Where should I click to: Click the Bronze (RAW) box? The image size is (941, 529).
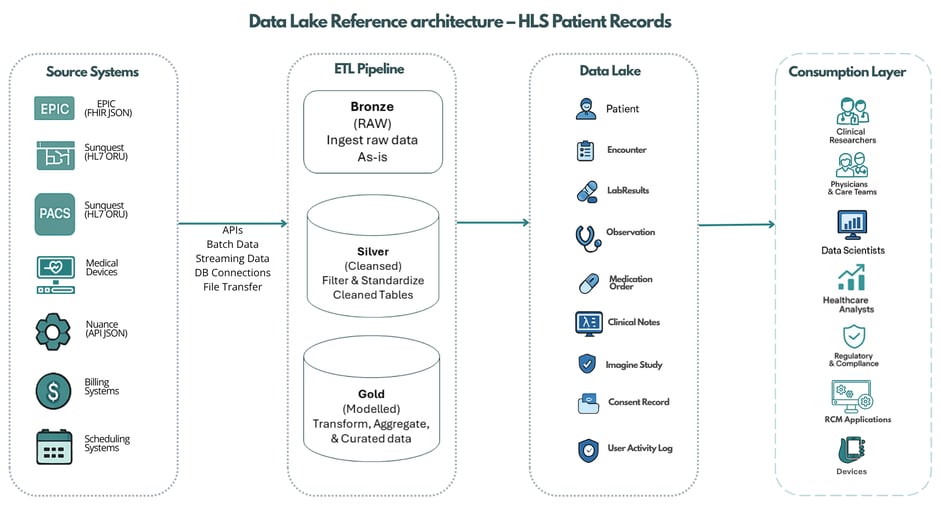click(373, 131)
